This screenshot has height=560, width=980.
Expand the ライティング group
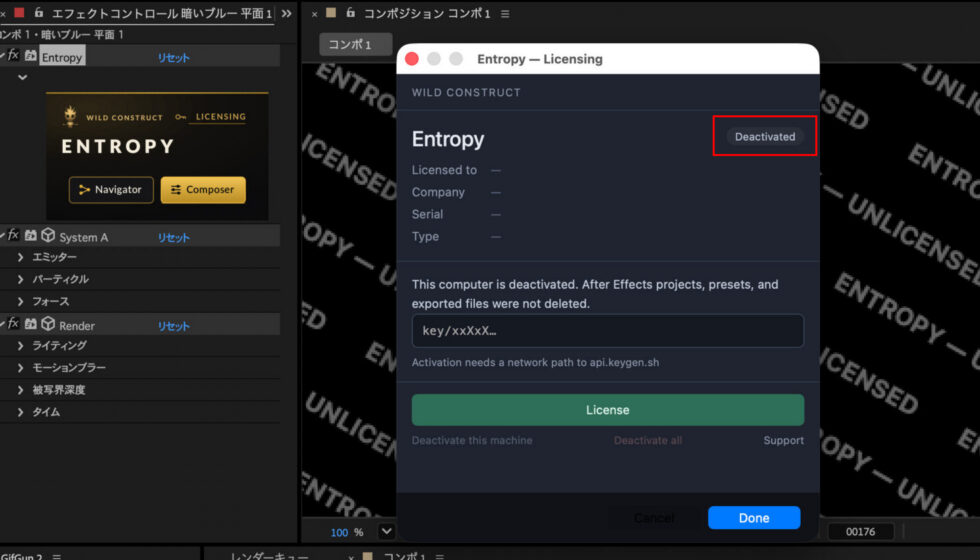(x=21, y=346)
